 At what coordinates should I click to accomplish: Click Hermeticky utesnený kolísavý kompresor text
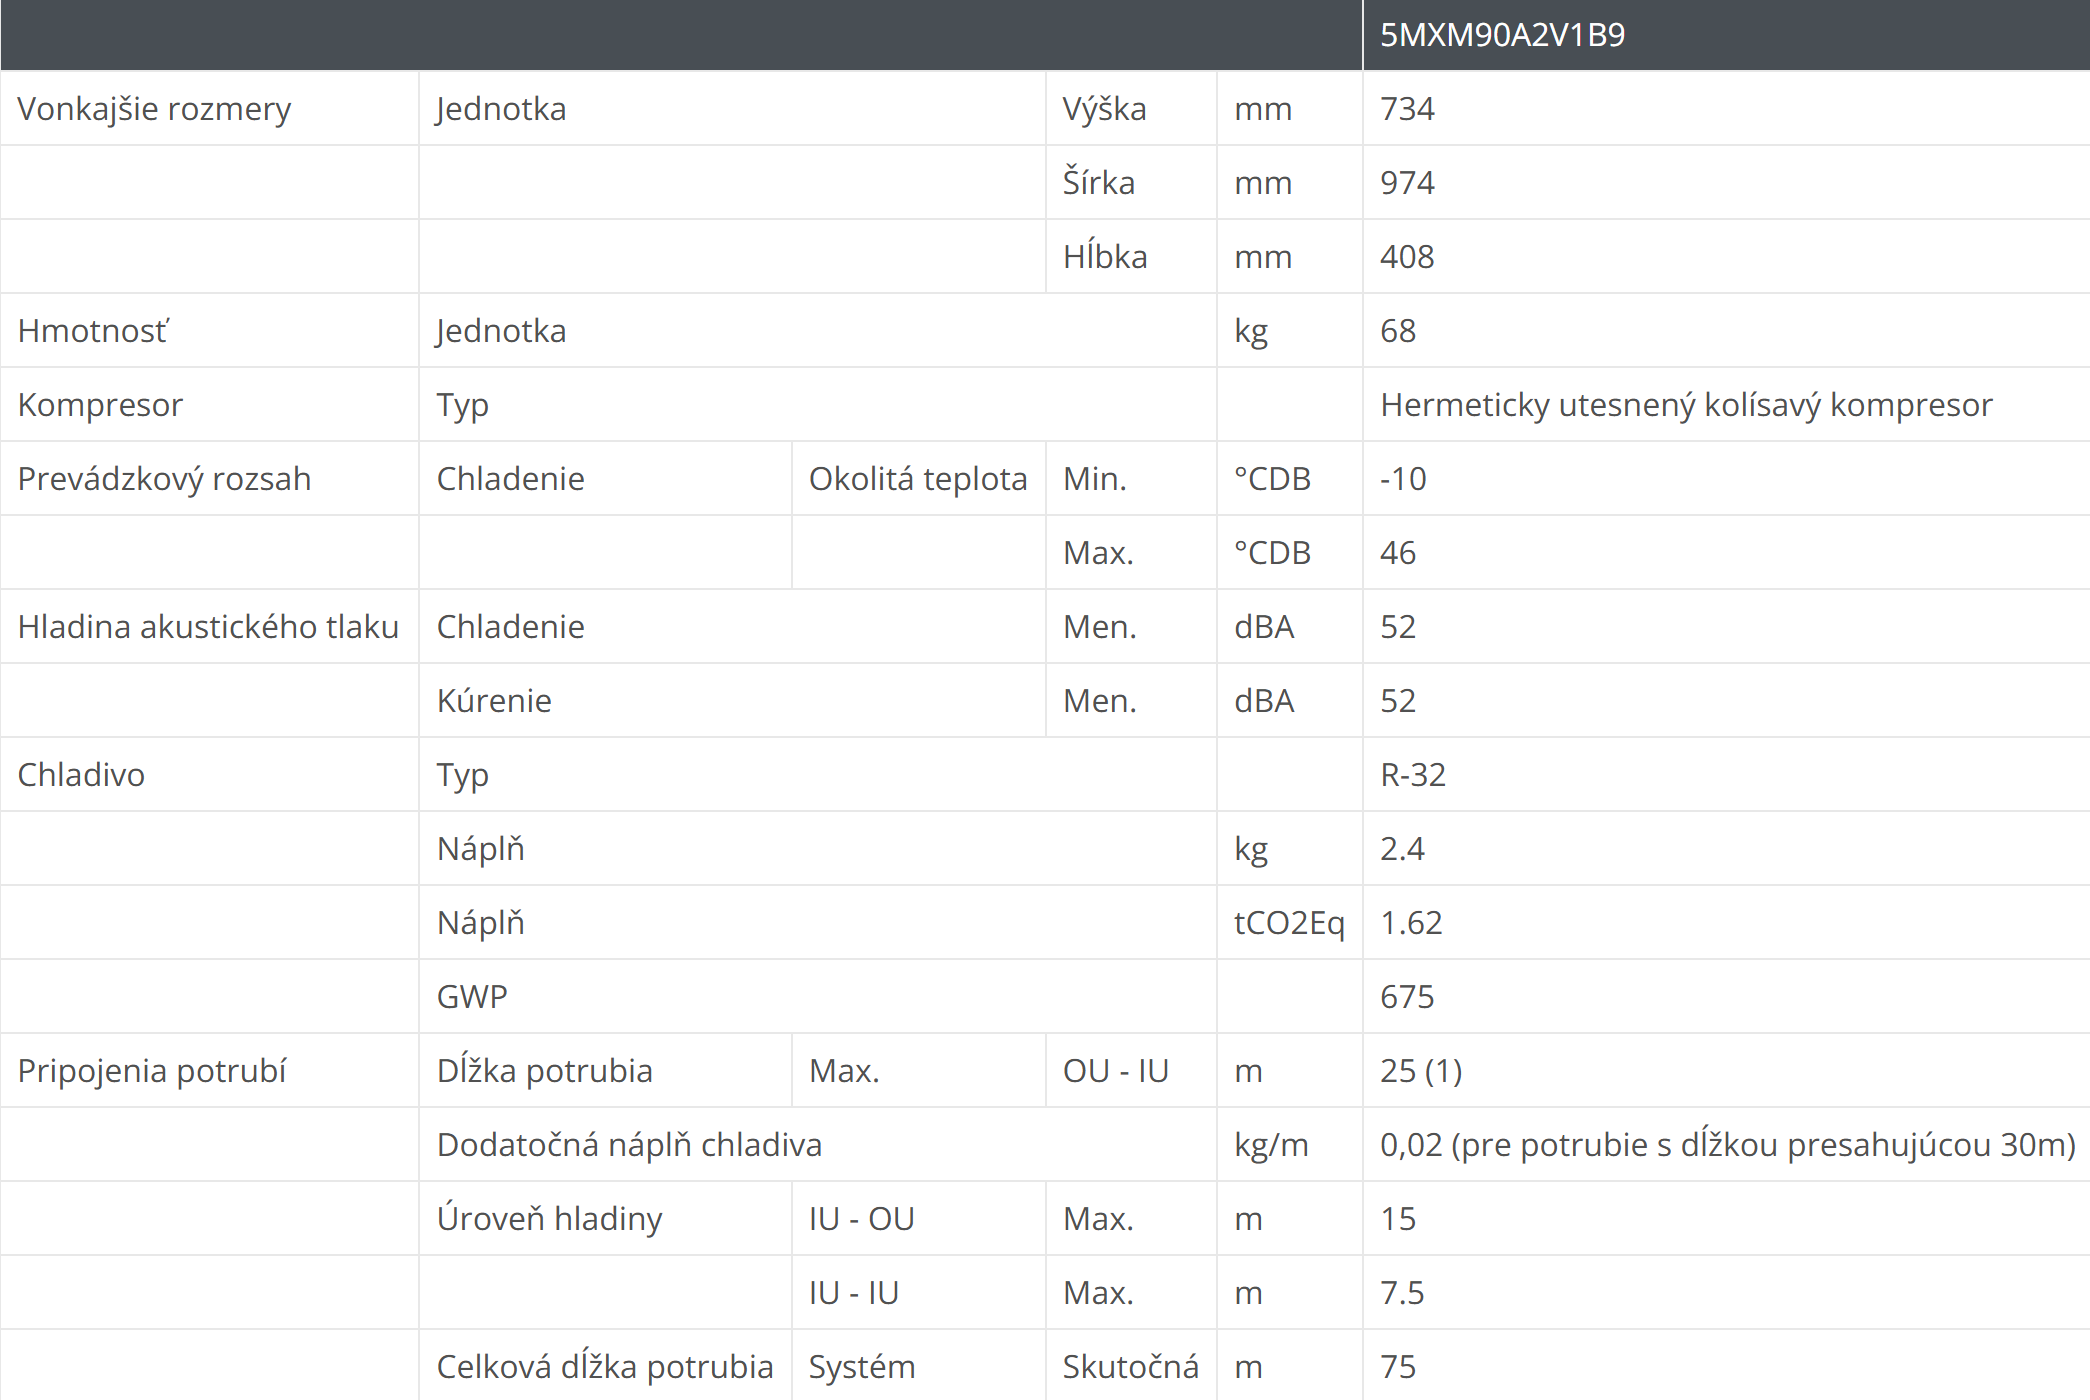(x=1686, y=405)
